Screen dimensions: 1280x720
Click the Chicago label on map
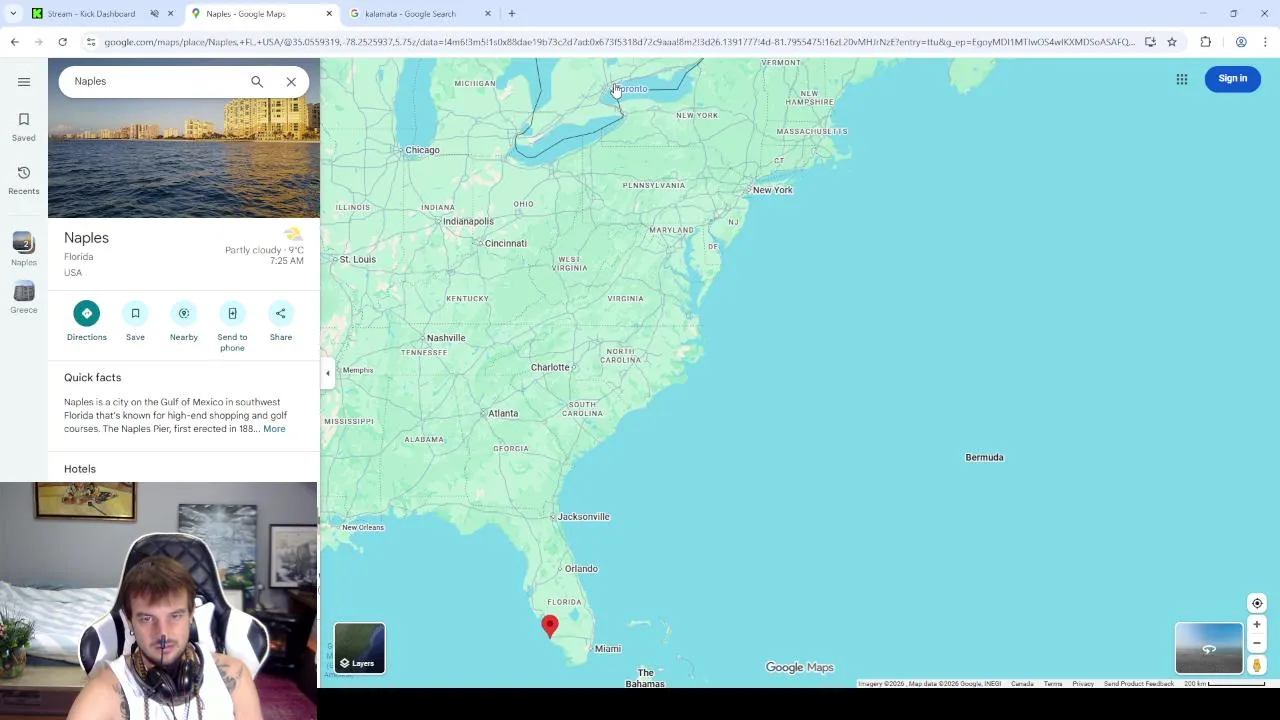[x=422, y=150]
